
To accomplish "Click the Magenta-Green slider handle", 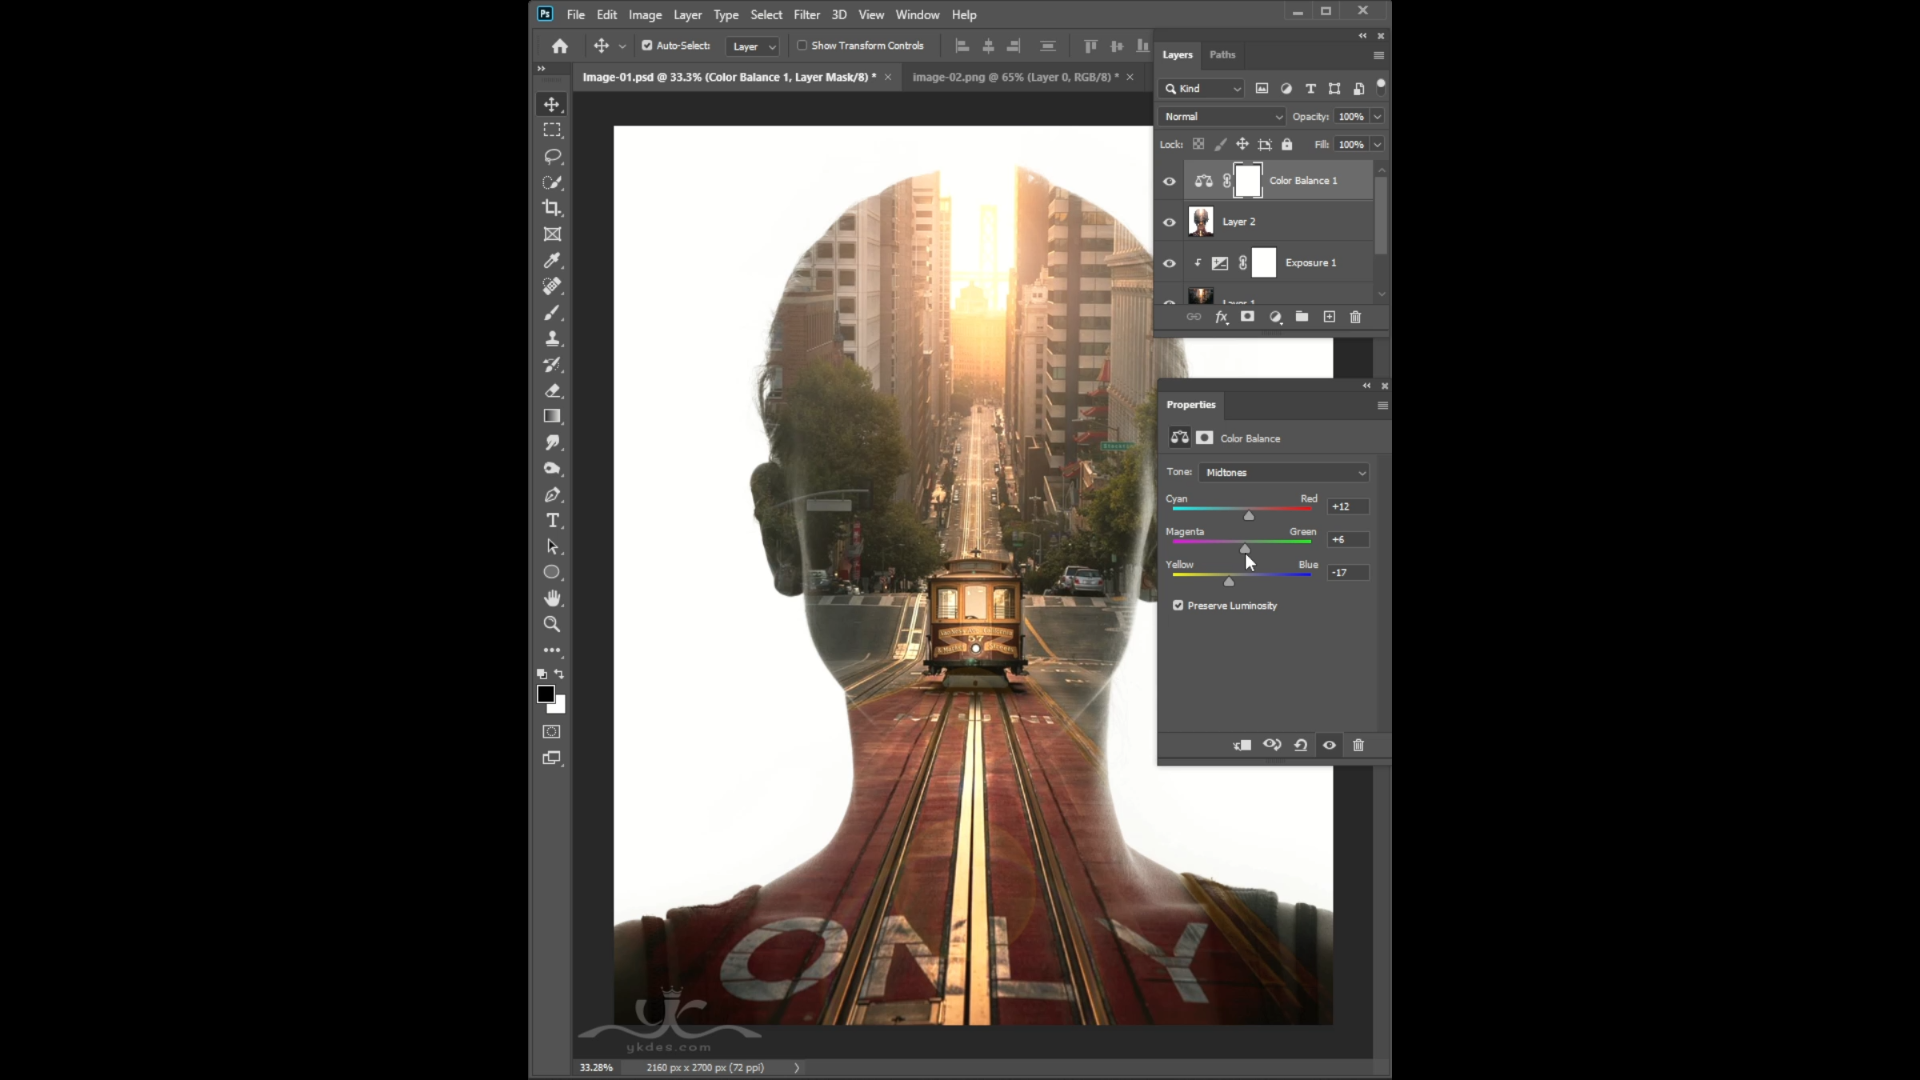I will click(x=1245, y=548).
